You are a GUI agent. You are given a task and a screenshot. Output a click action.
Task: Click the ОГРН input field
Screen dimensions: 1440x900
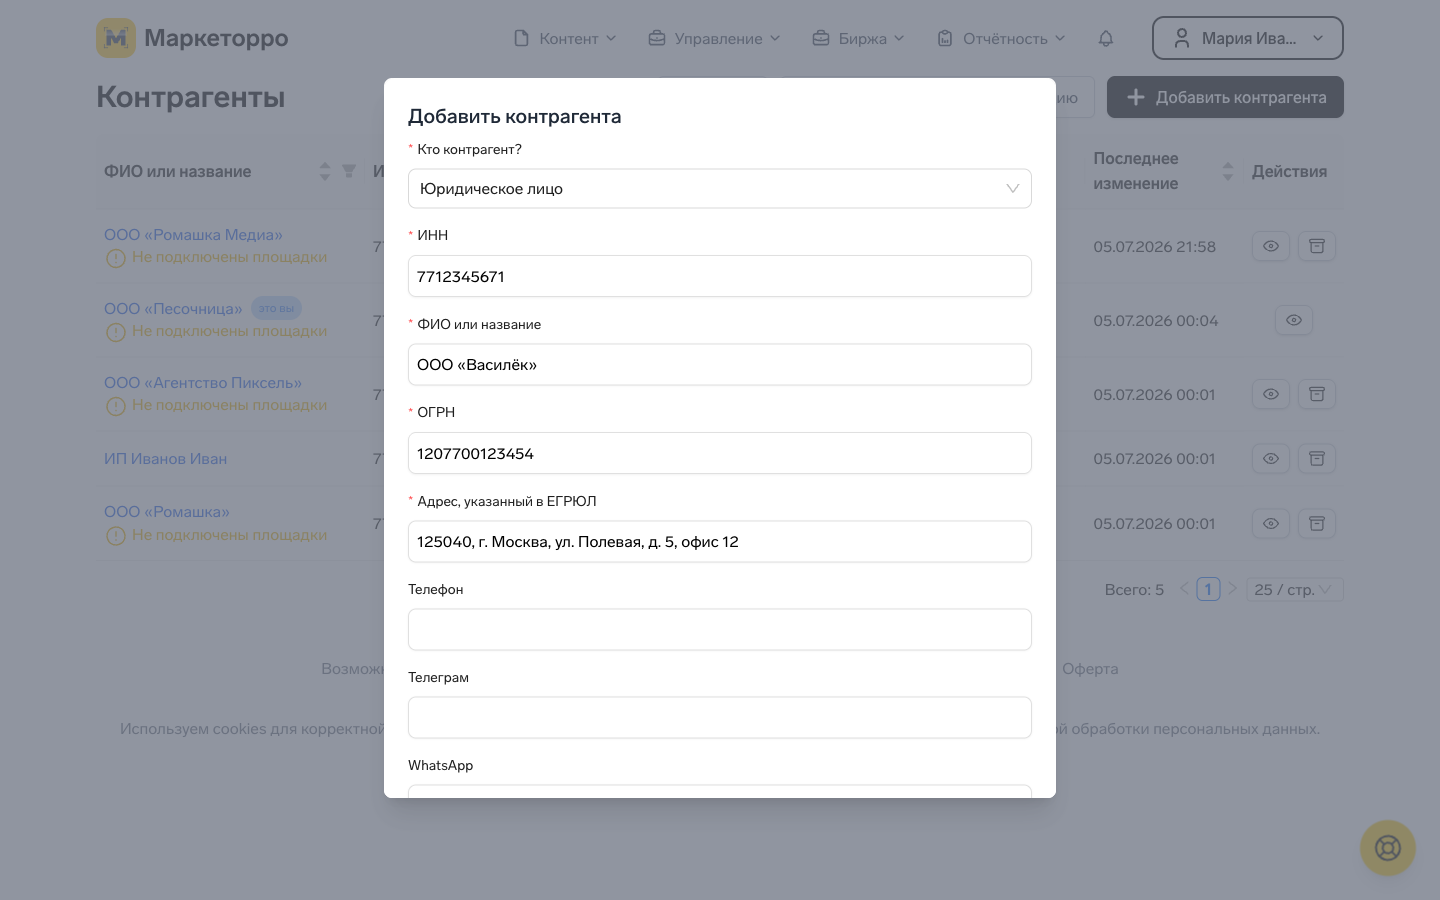click(720, 453)
